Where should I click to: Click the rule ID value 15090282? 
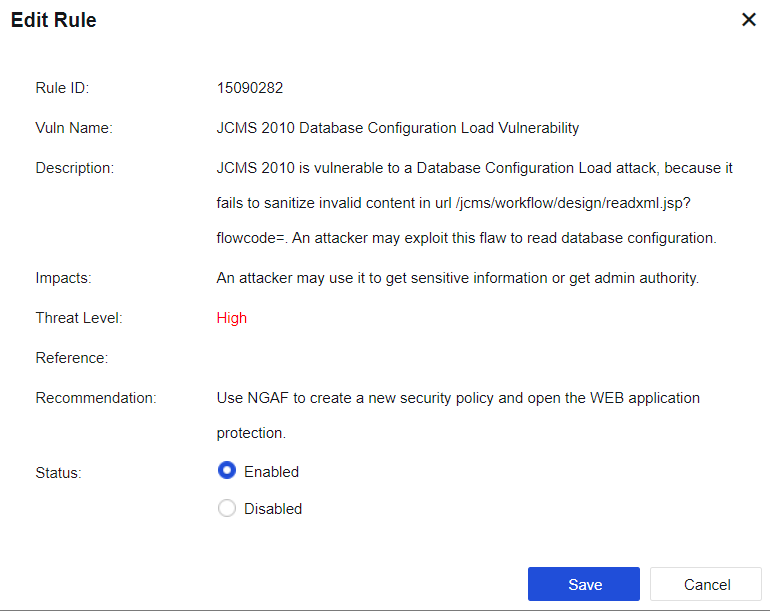(250, 88)
